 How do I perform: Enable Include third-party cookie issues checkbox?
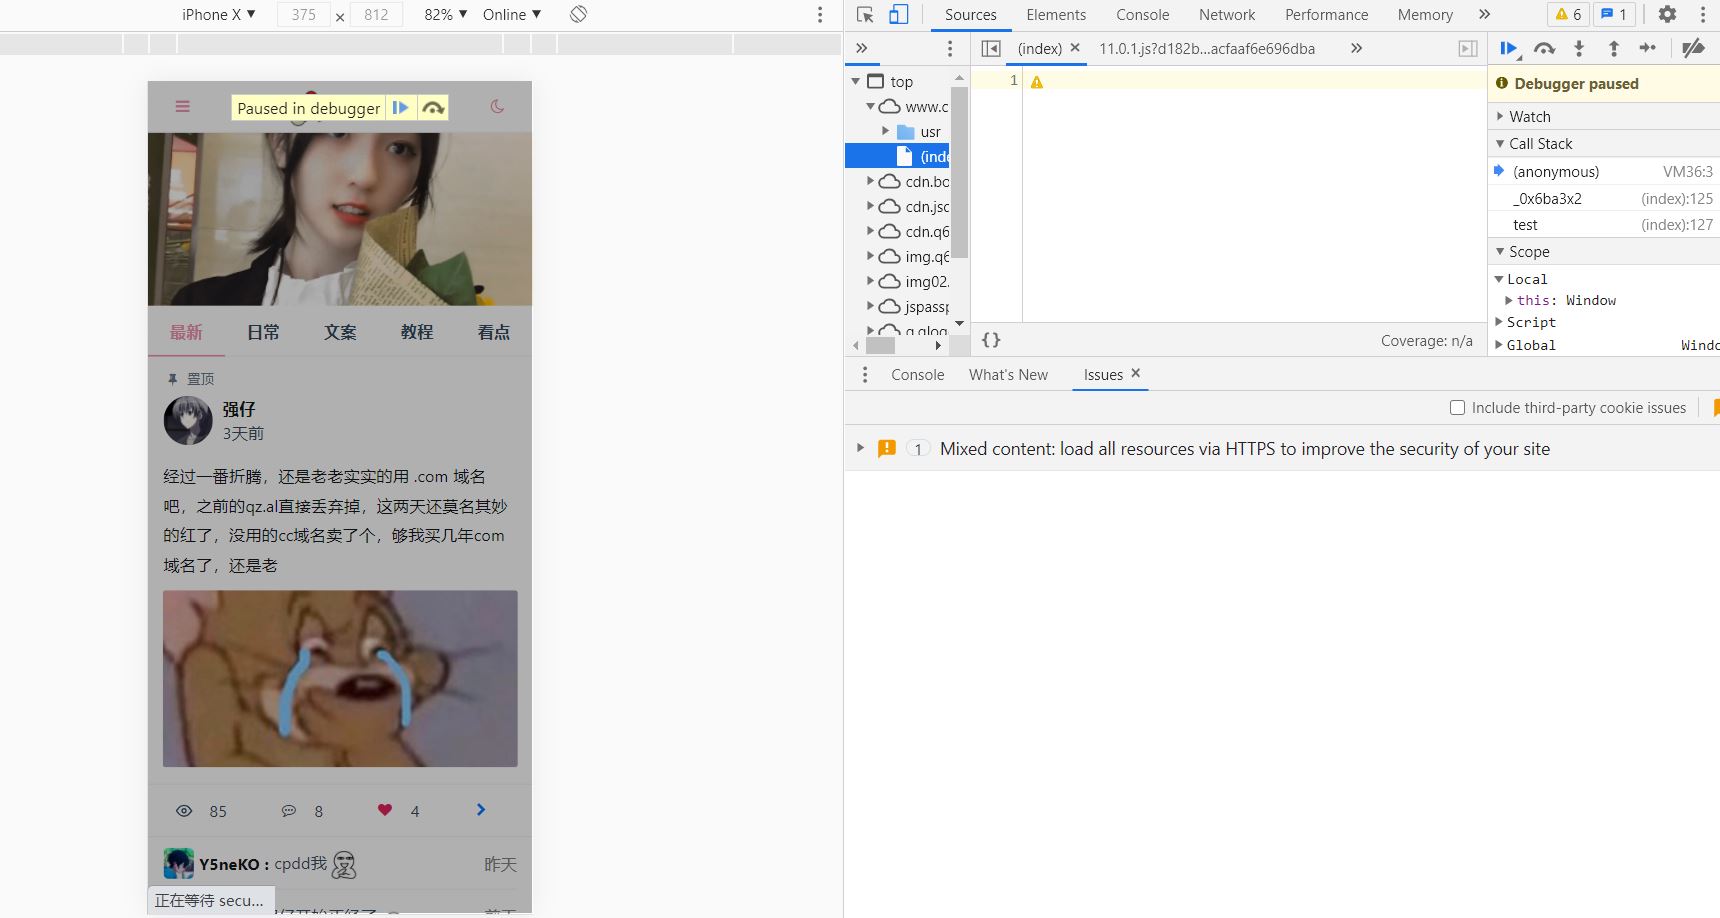click(1457, 408)
